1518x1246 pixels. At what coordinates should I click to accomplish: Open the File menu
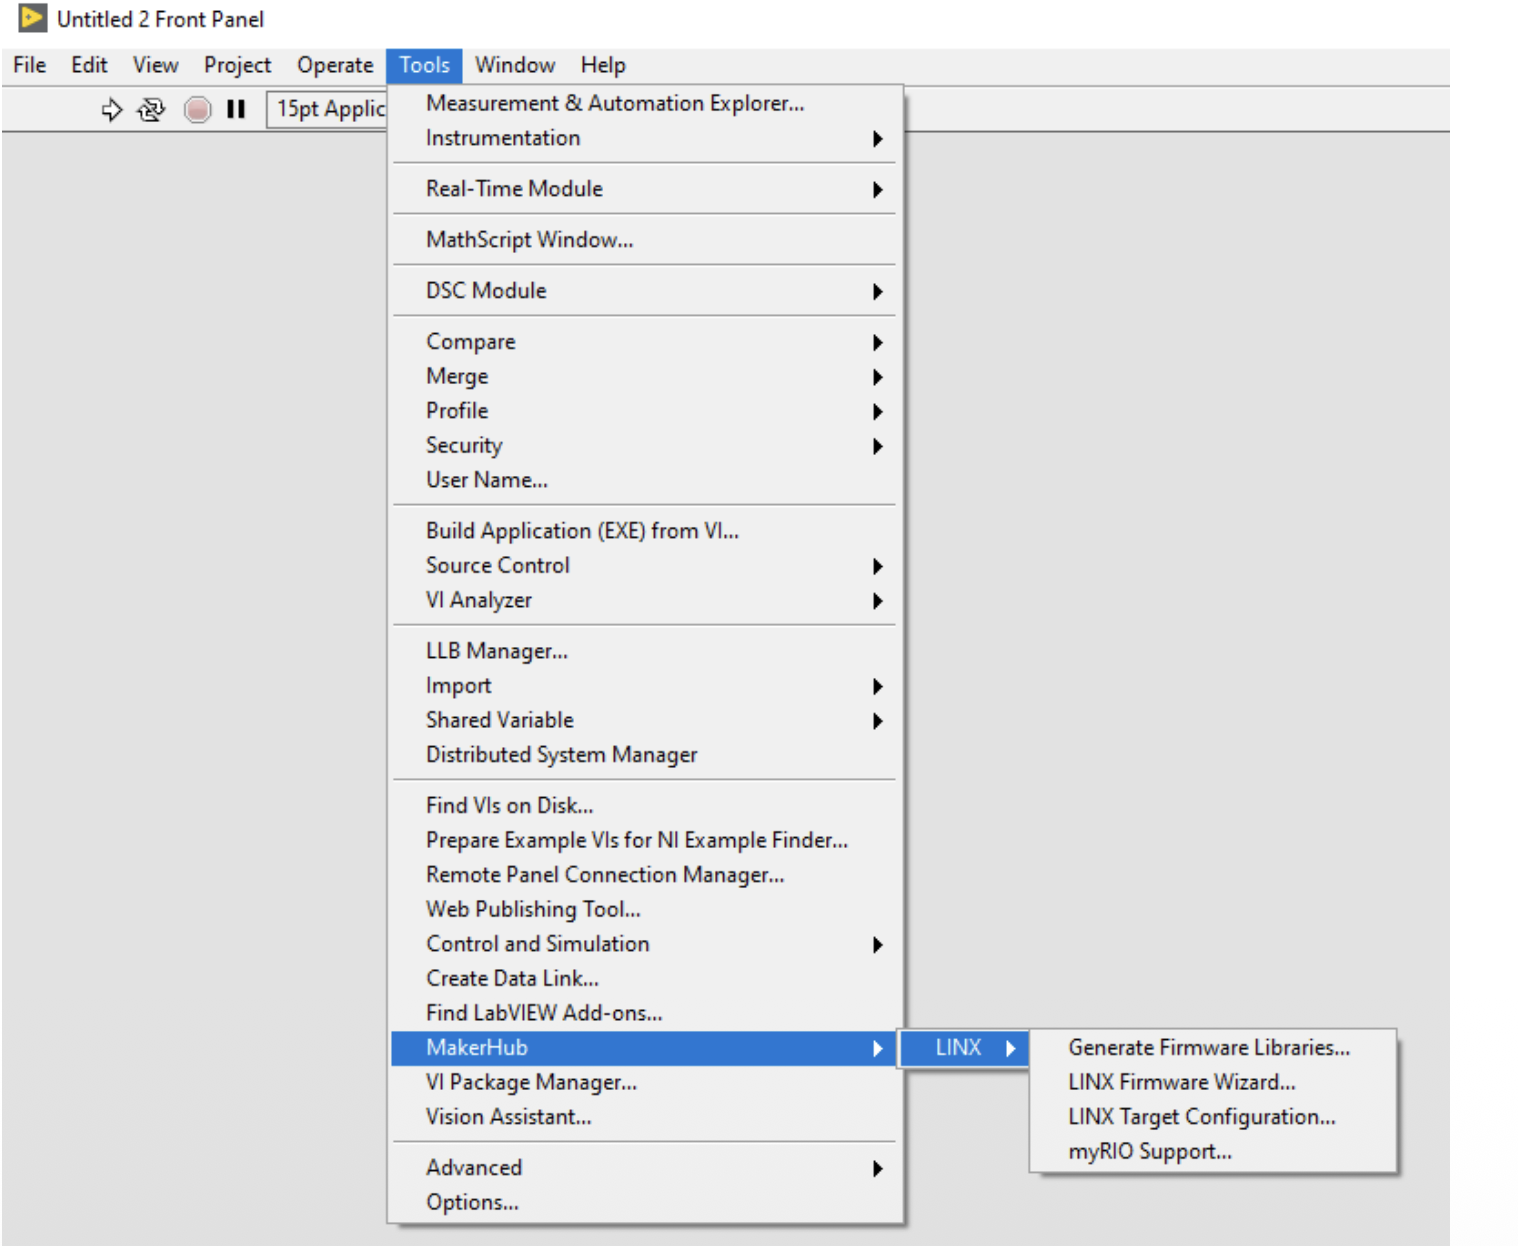coord(30,65)
